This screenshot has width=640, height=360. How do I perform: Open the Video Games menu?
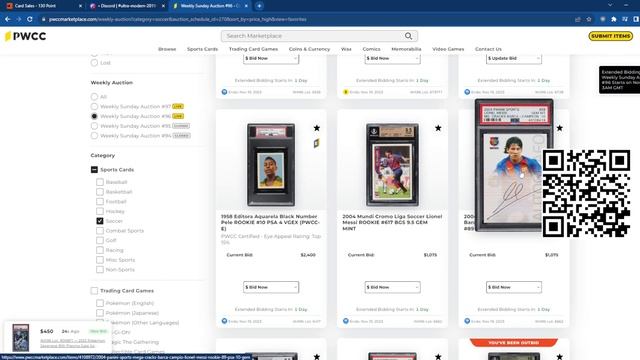point(448,49)
